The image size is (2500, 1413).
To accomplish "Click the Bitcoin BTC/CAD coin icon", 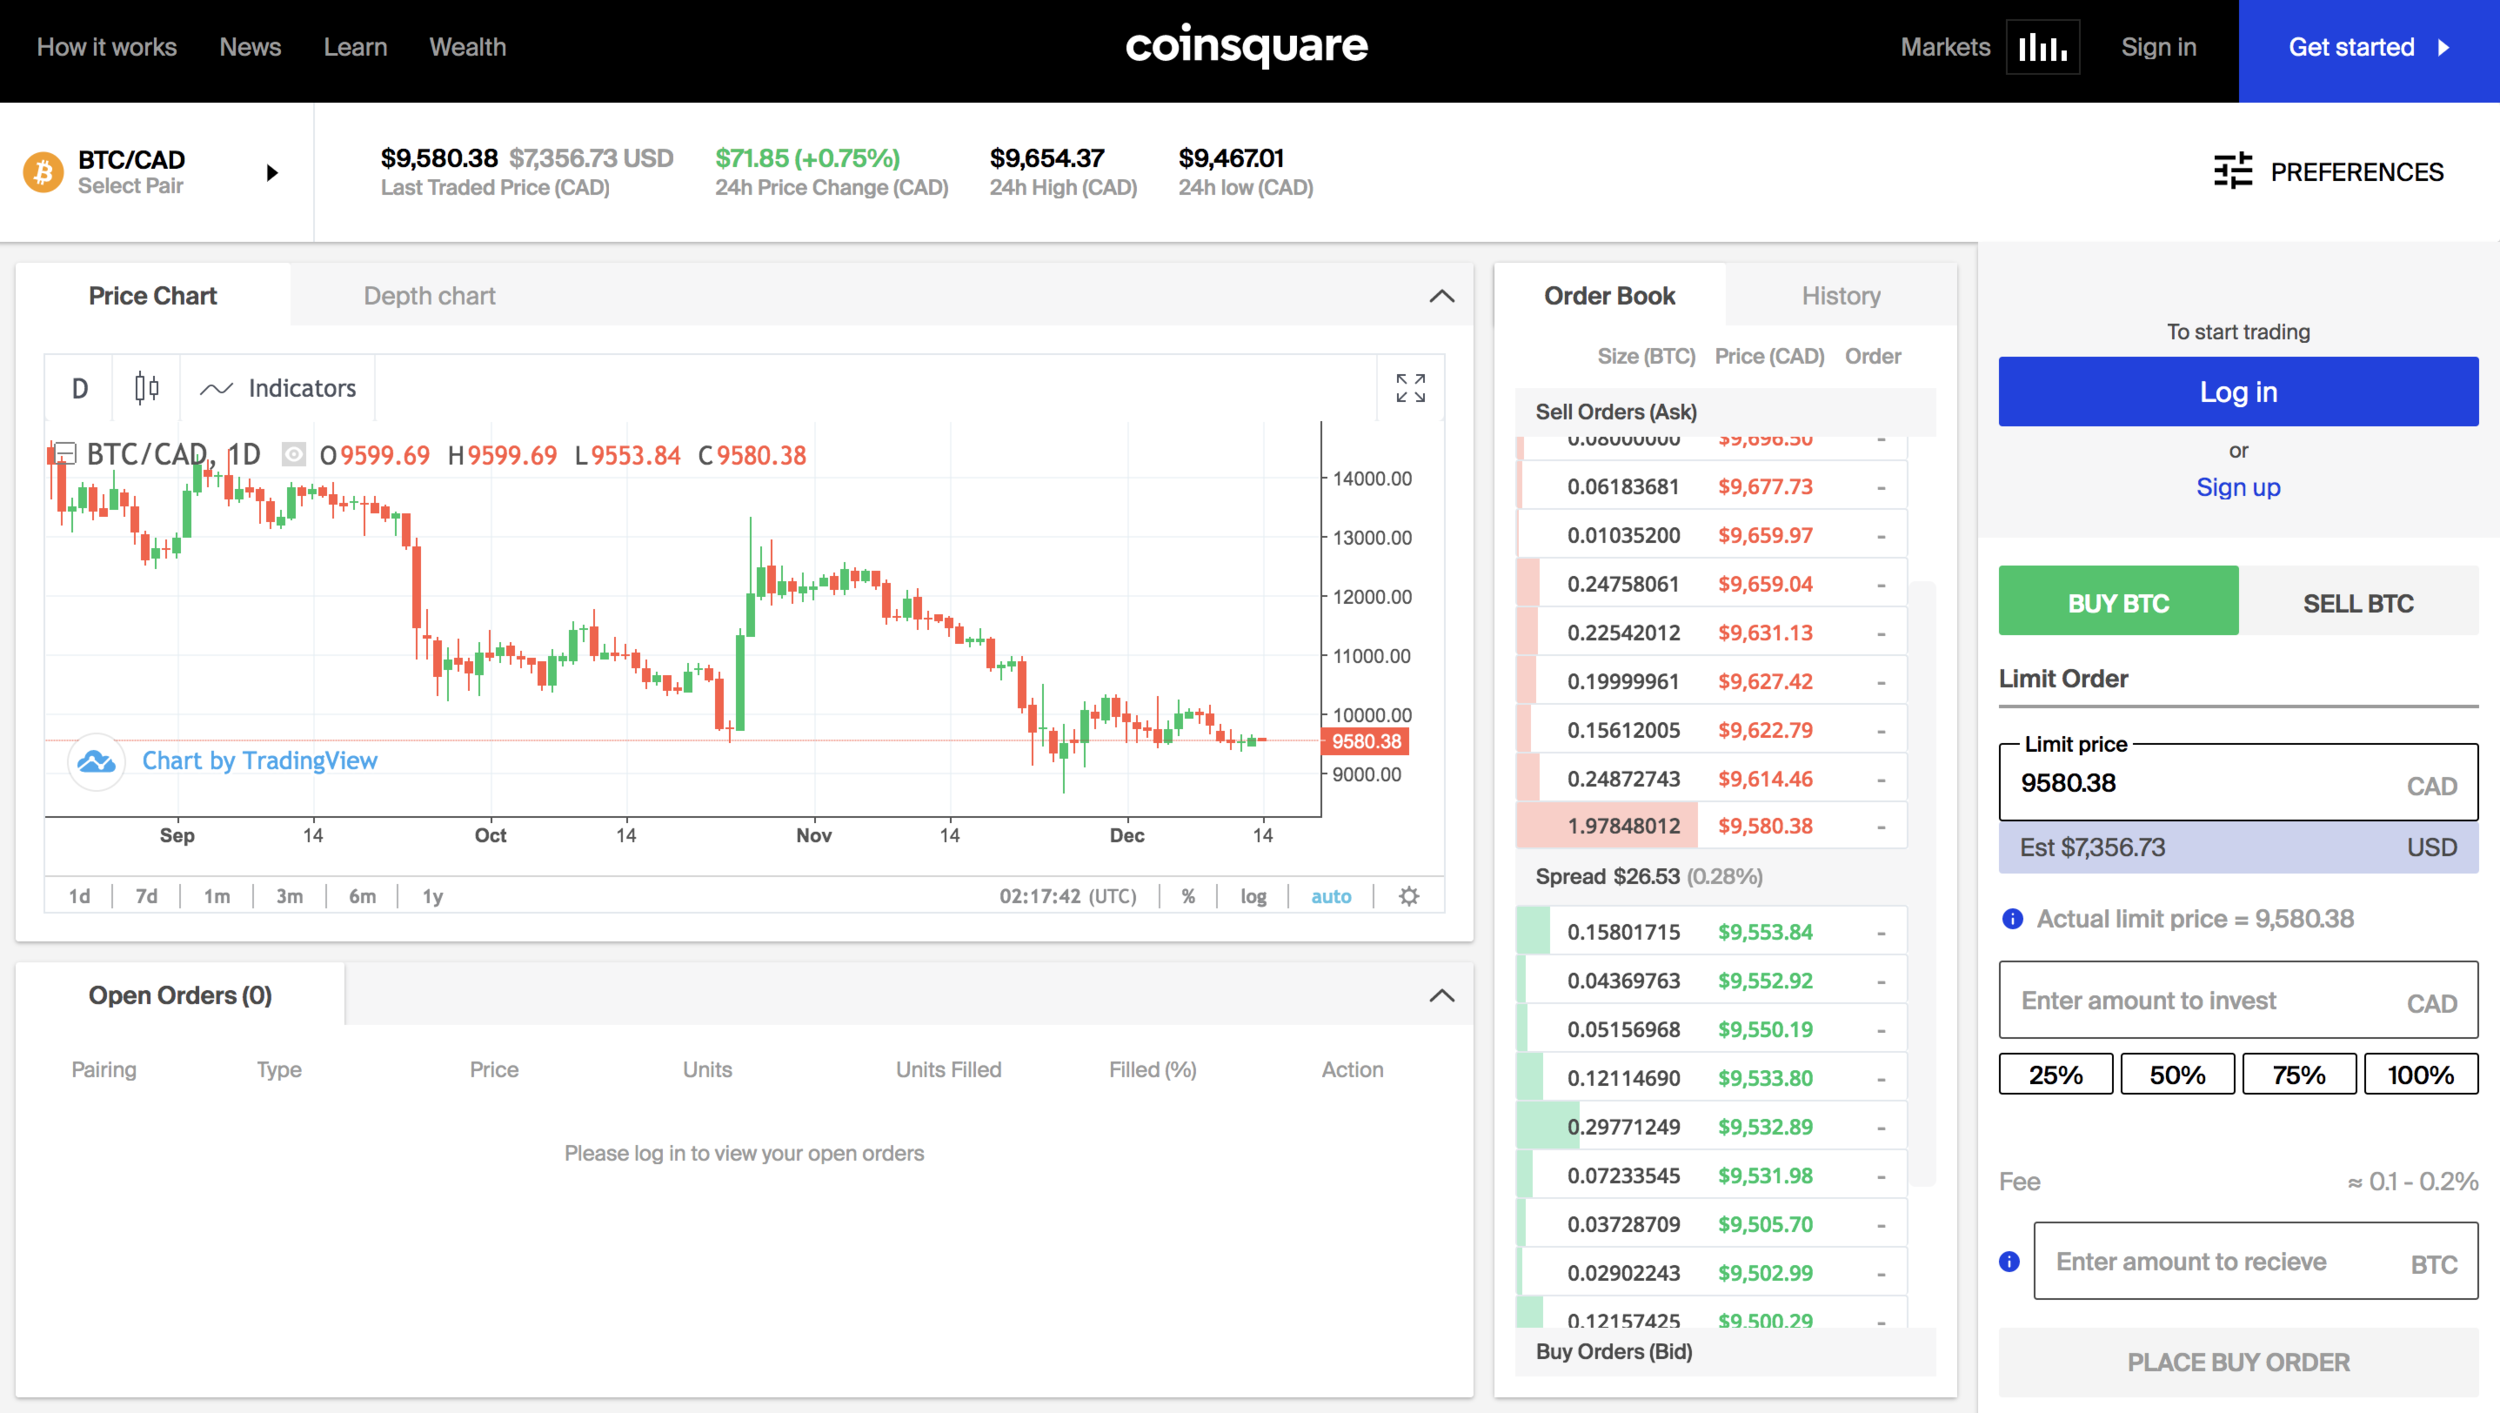I will click(x=43, y=172).
